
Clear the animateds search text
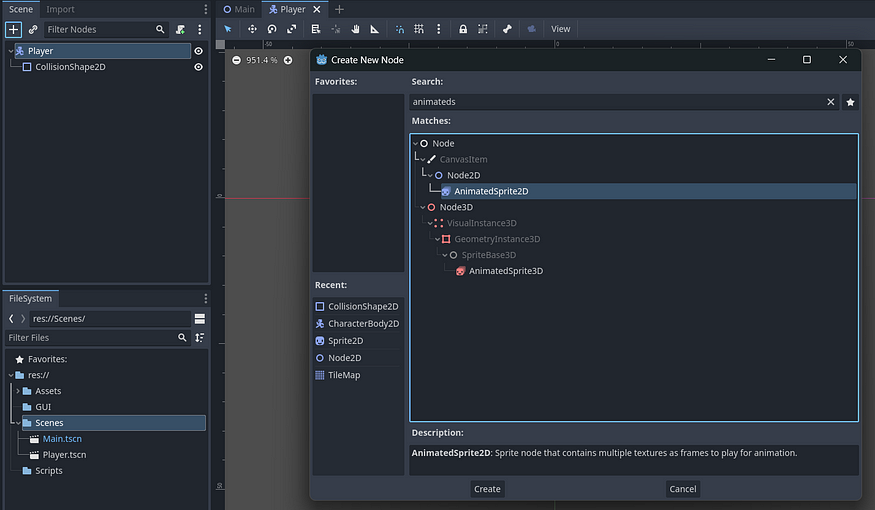pyautogui.click(x=830, y=102)
